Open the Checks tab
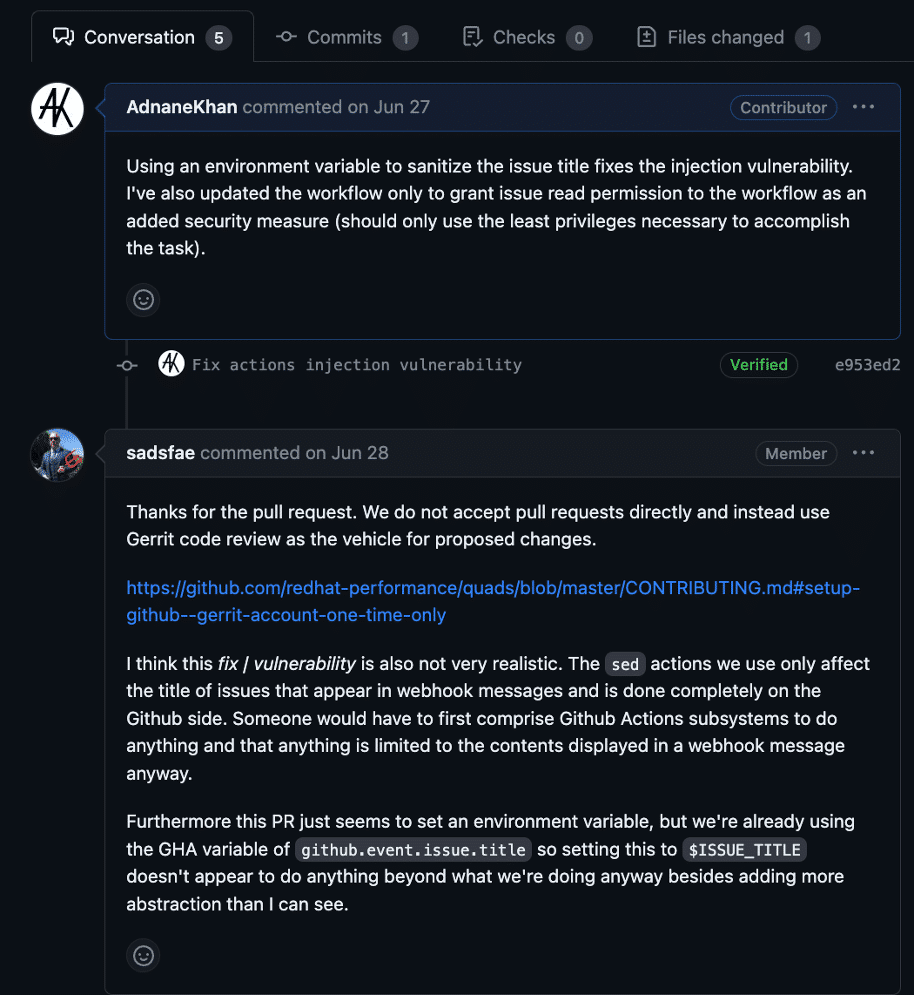The height and width of the screenshot is (996, 914). [523, 36]
